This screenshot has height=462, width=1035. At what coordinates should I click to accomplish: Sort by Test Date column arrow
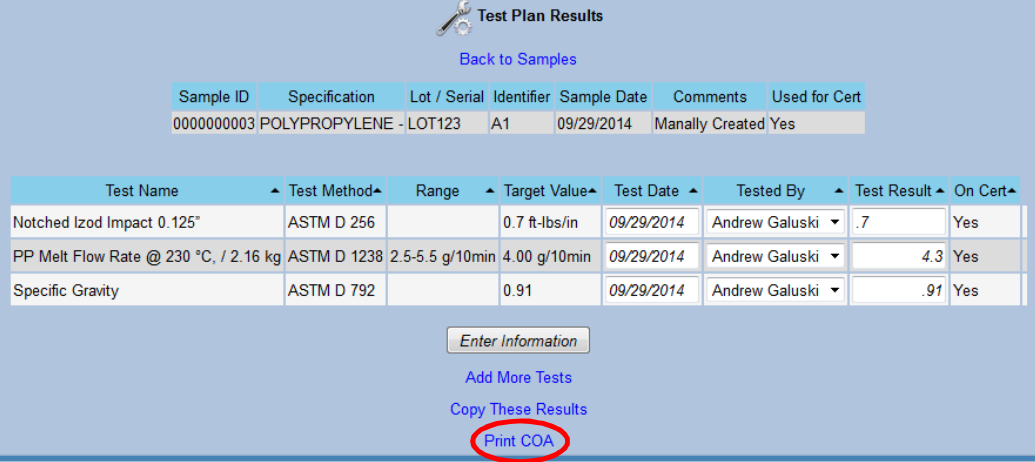click(x=694, y=191)
